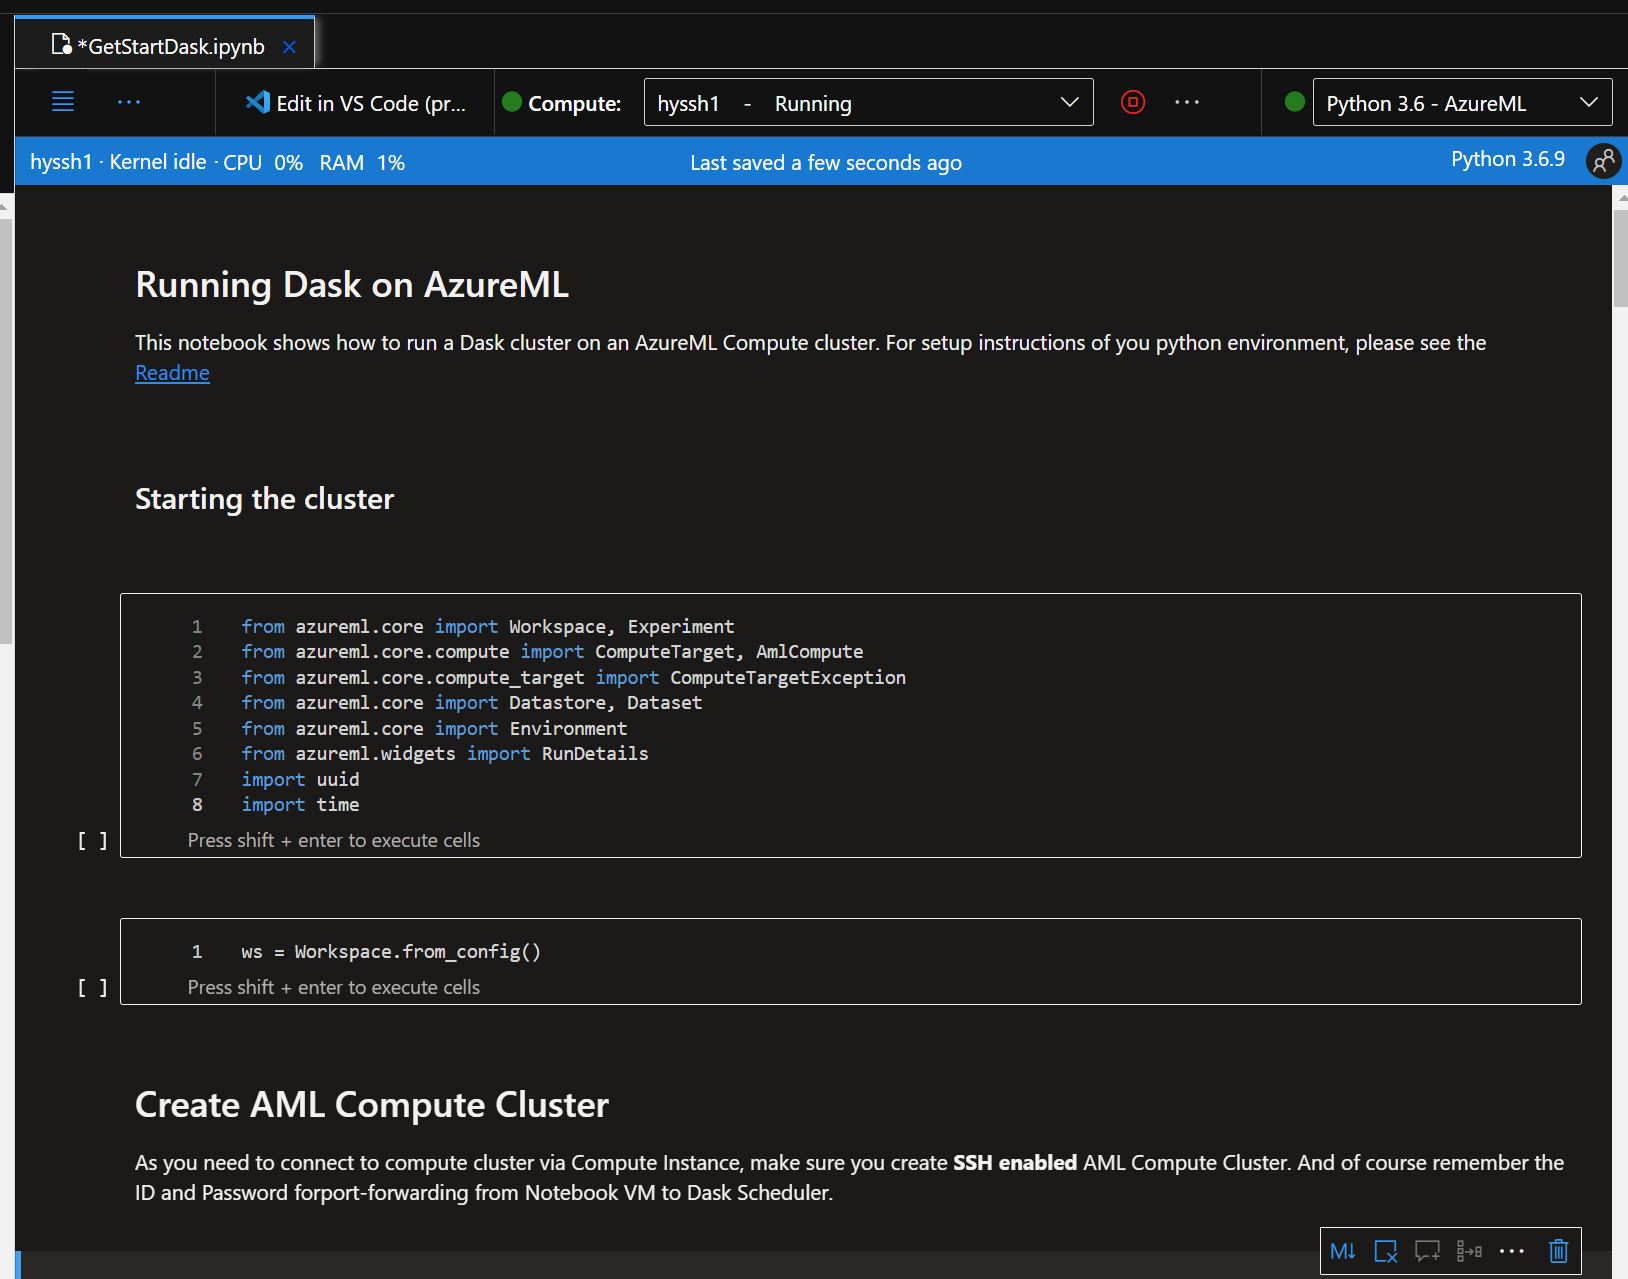Open more compute options ellipsis
The height and width of the screenshot is (1279, 1628).
click(1187, 102)
